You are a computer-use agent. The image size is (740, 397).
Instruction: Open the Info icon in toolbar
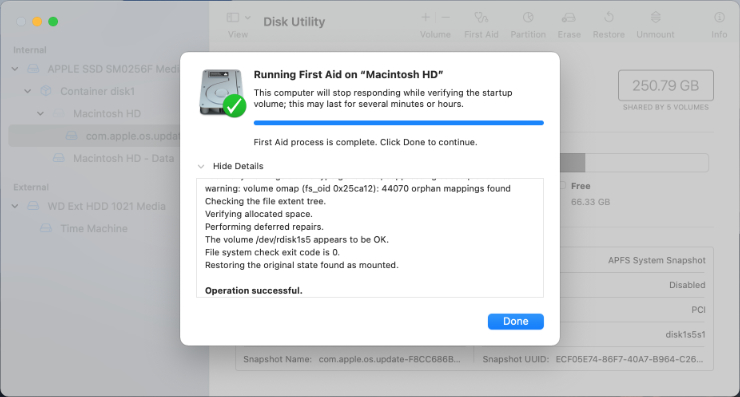(x=719, y=18)
